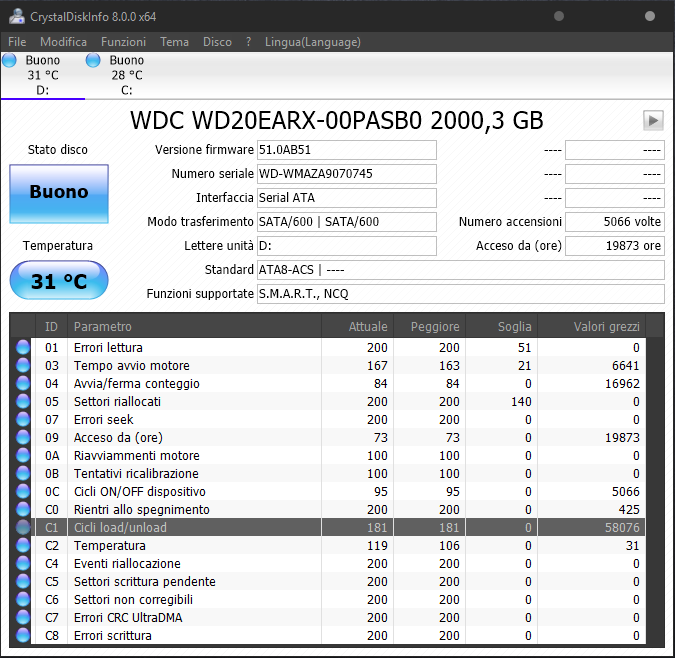Screen dimensions: 675x658
Task: Click the Interfaccia Serial ATA field
Action: [347, 198]
